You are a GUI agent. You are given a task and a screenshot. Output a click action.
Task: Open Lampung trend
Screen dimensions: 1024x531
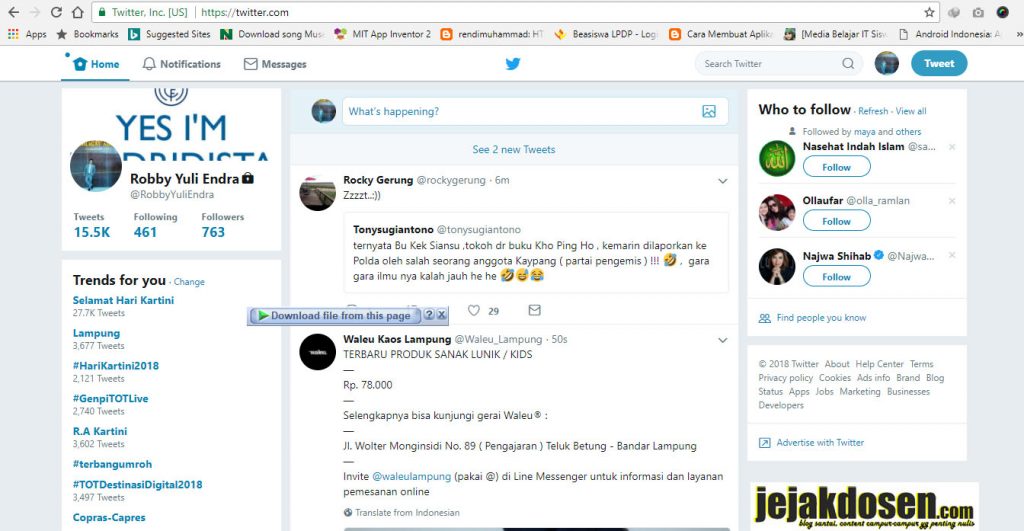[x=96, y=333]
